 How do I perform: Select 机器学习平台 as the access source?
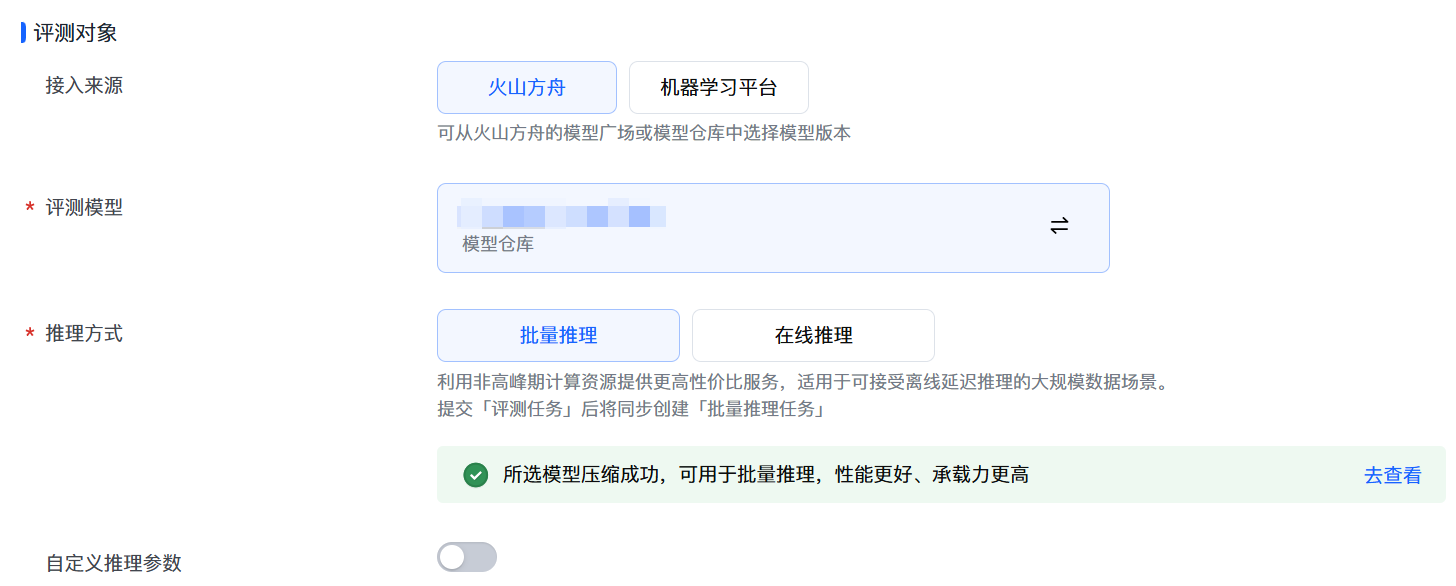tap(719, 87)
